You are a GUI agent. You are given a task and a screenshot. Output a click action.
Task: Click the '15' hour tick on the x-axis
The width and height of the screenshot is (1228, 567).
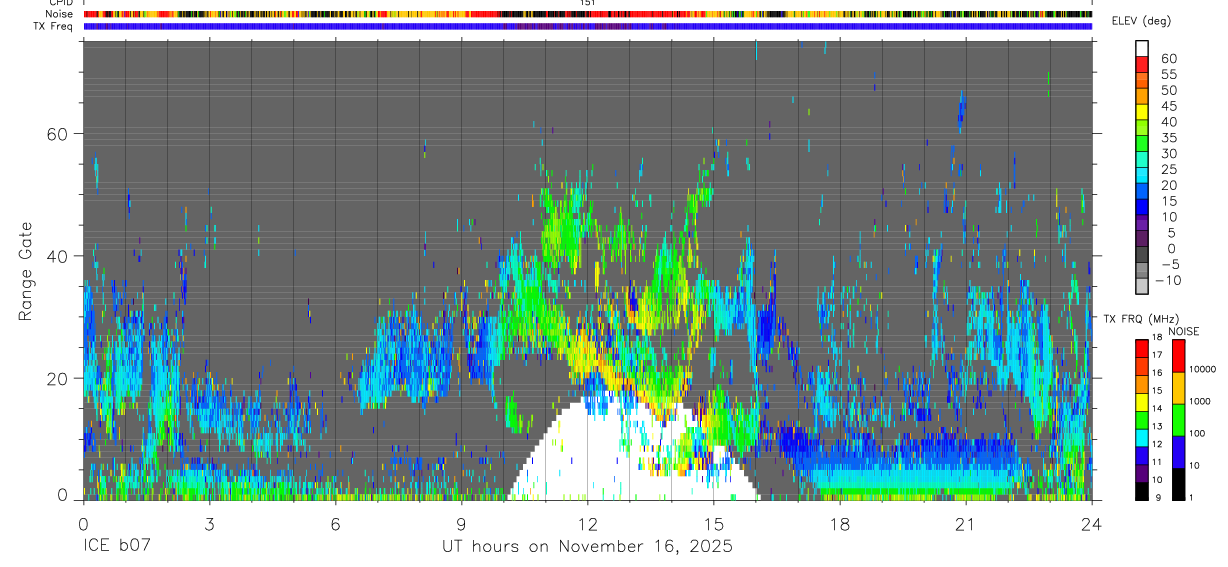coord(713,523)
